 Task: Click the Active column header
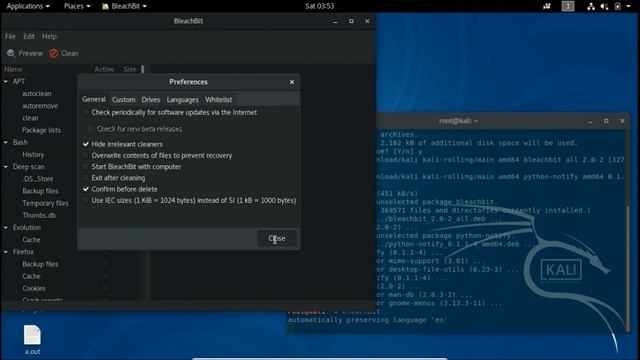(104, 69)
